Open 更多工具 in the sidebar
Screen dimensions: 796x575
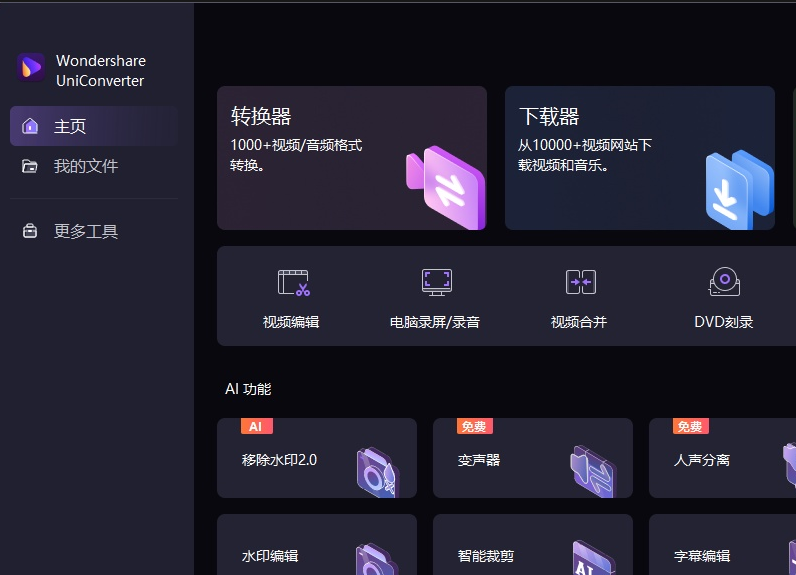pyautogui.click(x=94, y=231)
